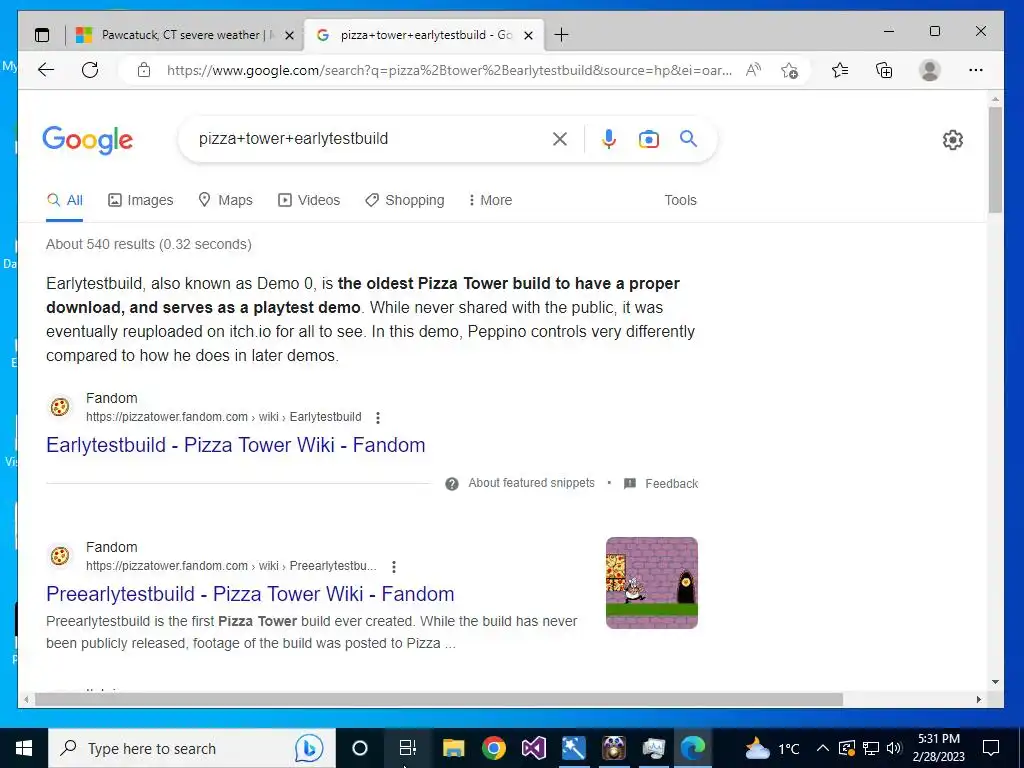Launch Google Chrome from taskbar
The height and width of the screenshot is (768, 1024).
(494, 748)
